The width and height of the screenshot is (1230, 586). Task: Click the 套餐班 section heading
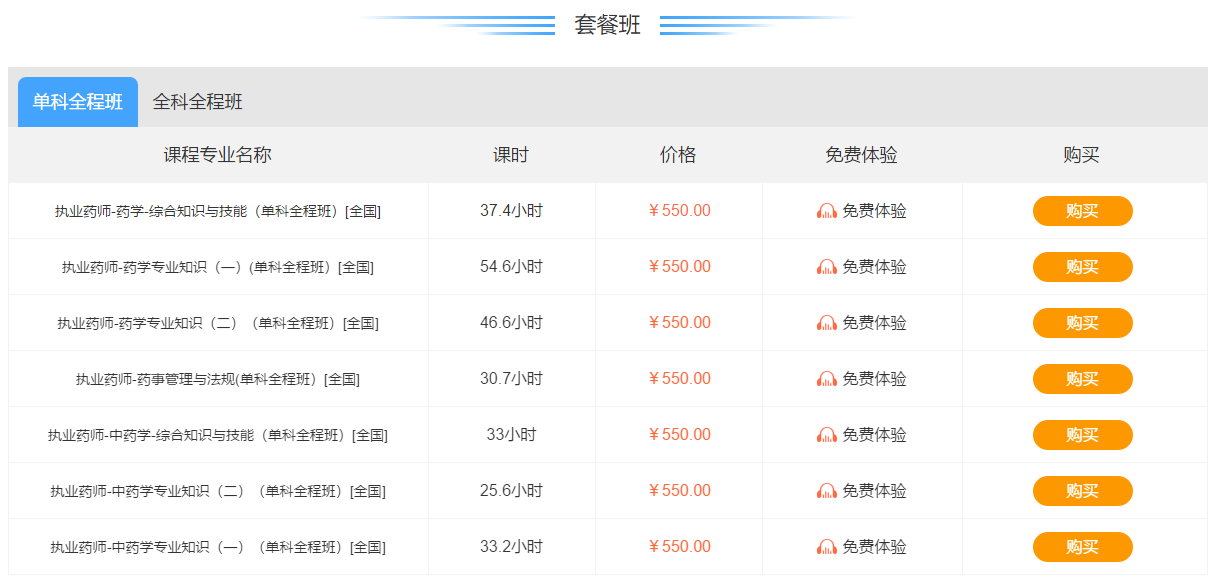point(607,25)
